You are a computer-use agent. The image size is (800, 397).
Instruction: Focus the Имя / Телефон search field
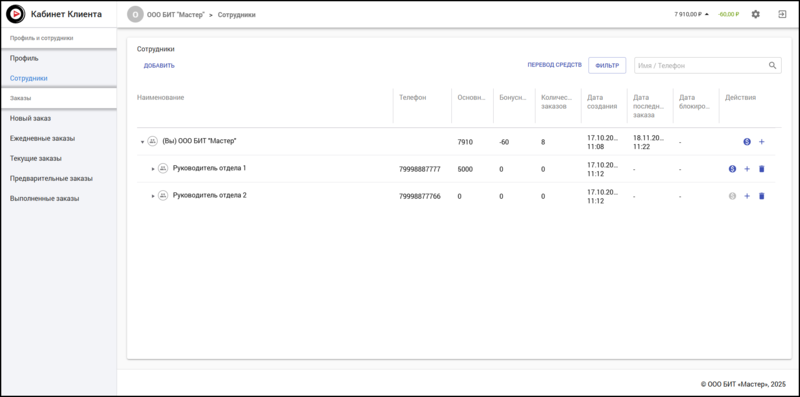click(x=708, y=65)
